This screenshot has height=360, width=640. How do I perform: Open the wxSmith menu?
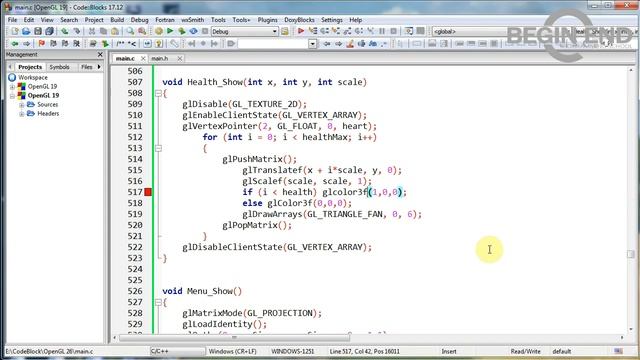(x=192, y=20)
